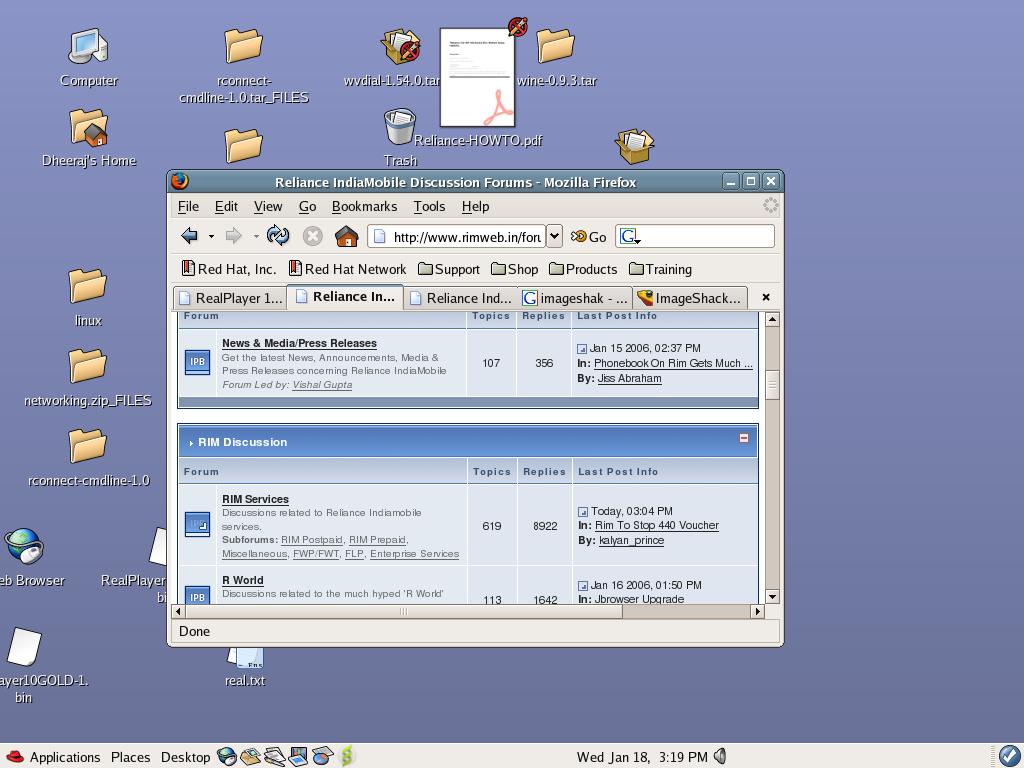This screenshot has height=768, width=1024.
Task: Expand the Training bookmarks folder
Action: pyautogui.click(x=660, y=269)
